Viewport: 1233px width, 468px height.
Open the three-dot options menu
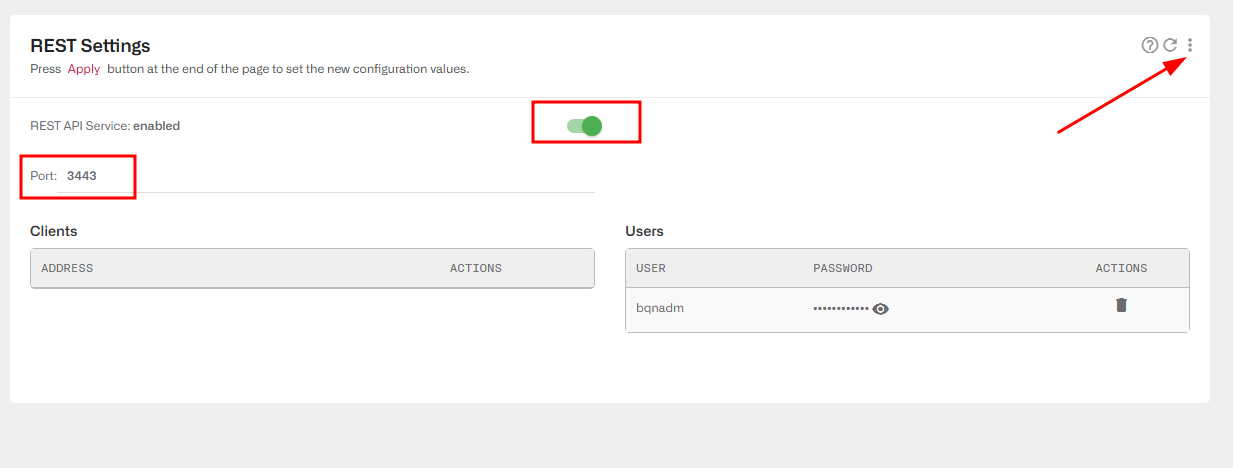(1189, 45)
